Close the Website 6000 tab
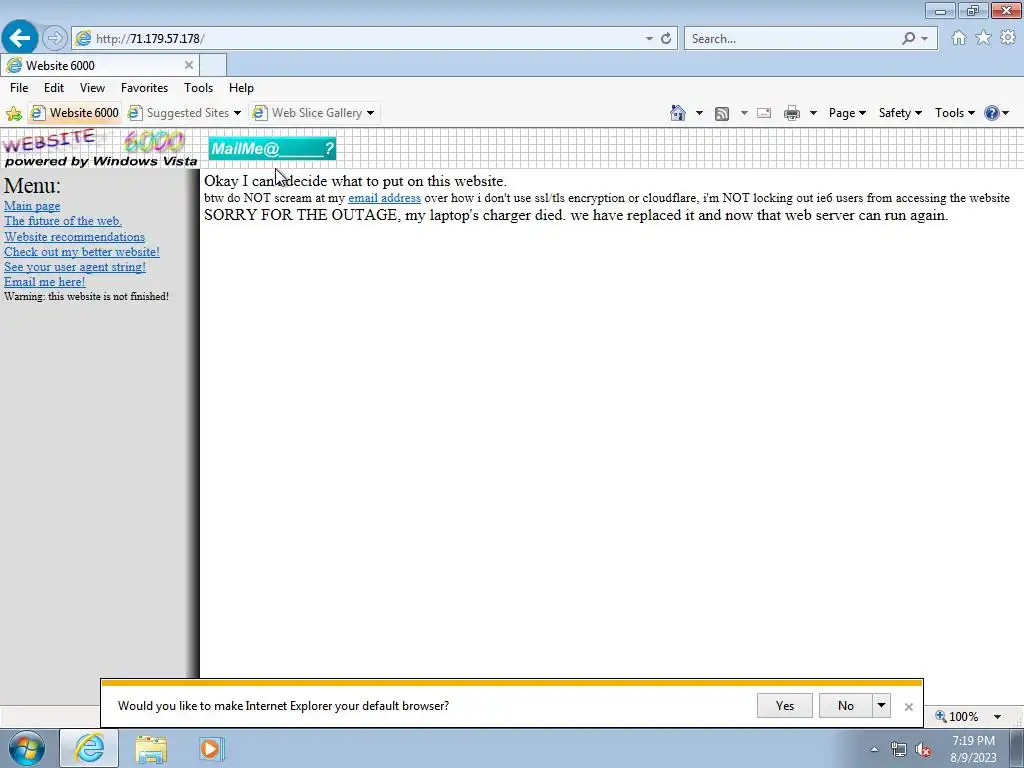The width and height of the screenshot is (1024, 768). pyautogui.click(x=189, y=65)
